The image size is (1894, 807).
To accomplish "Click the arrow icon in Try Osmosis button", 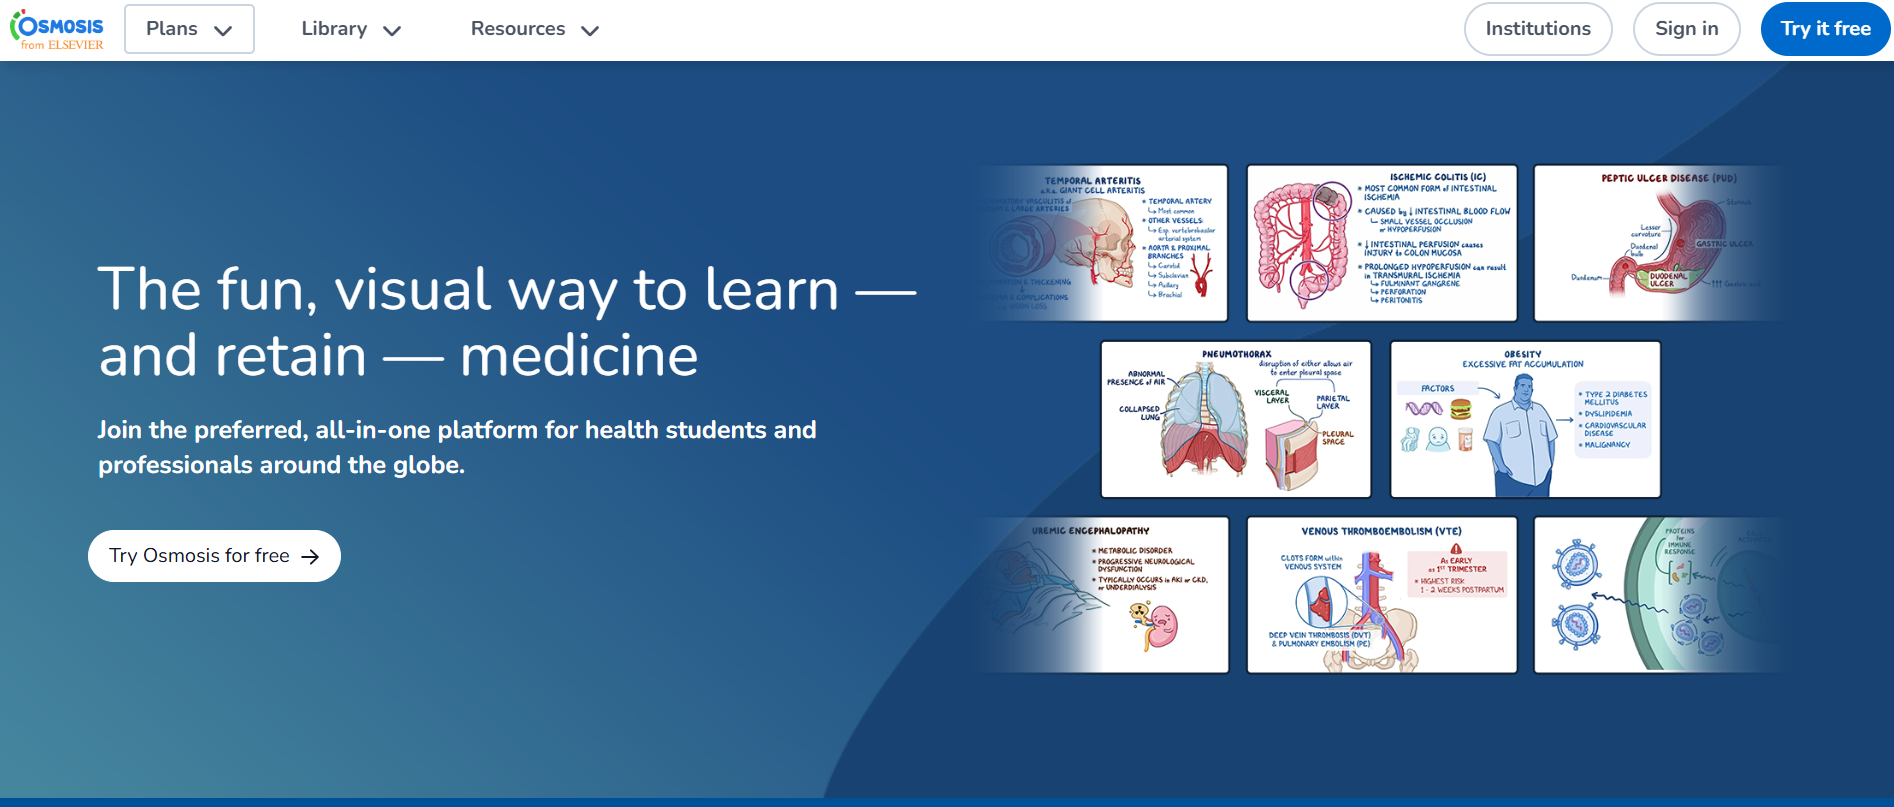I will (x=311, y=557).
